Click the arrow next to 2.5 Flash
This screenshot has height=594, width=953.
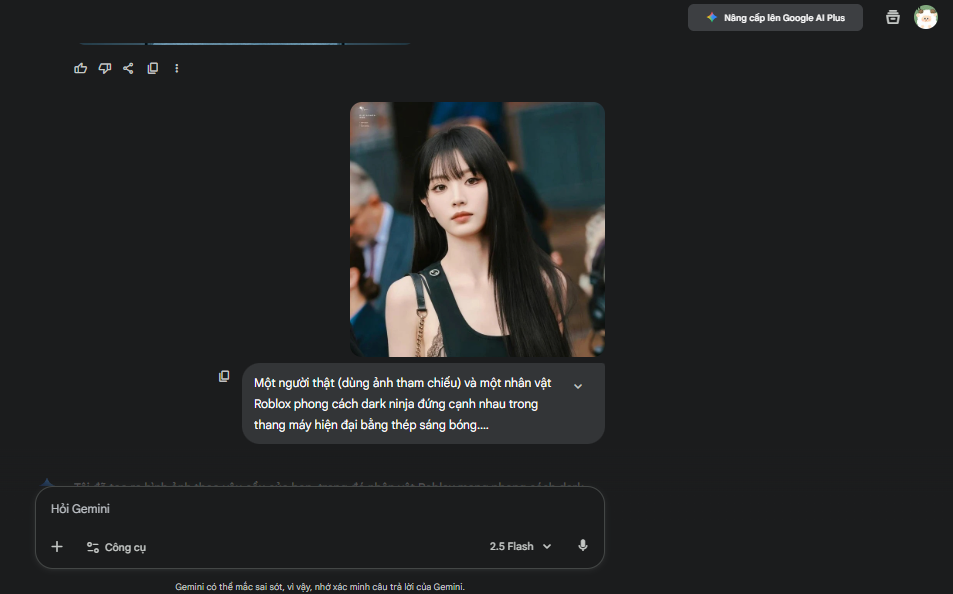tap(547, 547)
